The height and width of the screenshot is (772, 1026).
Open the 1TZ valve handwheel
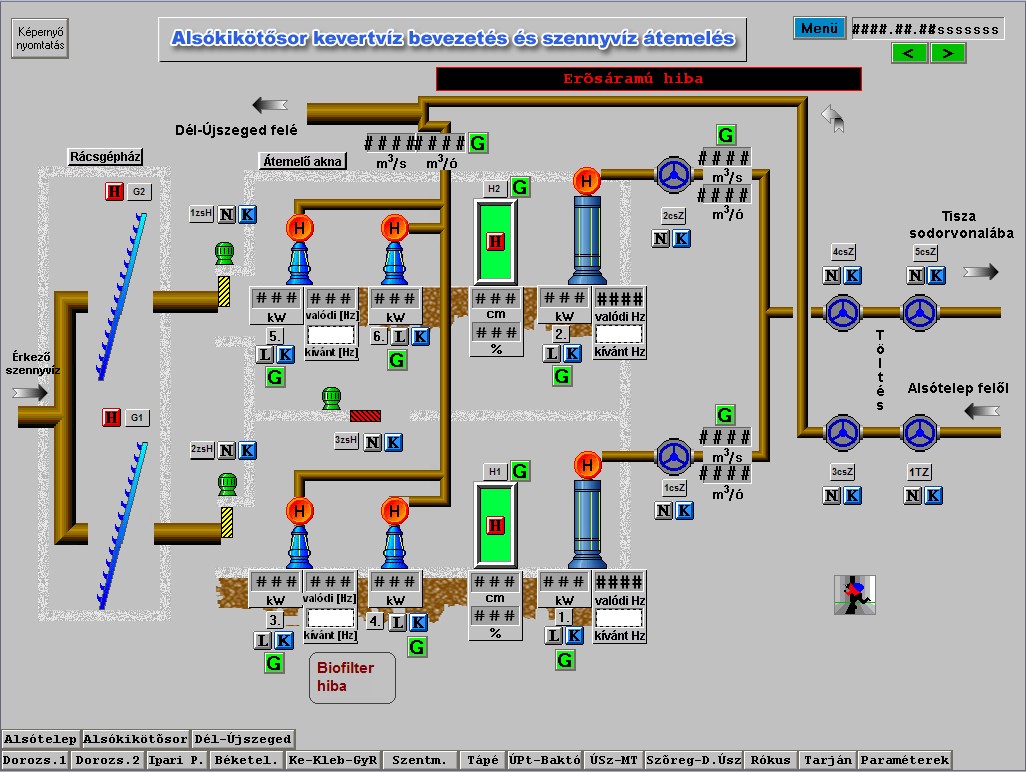(921, 432)
